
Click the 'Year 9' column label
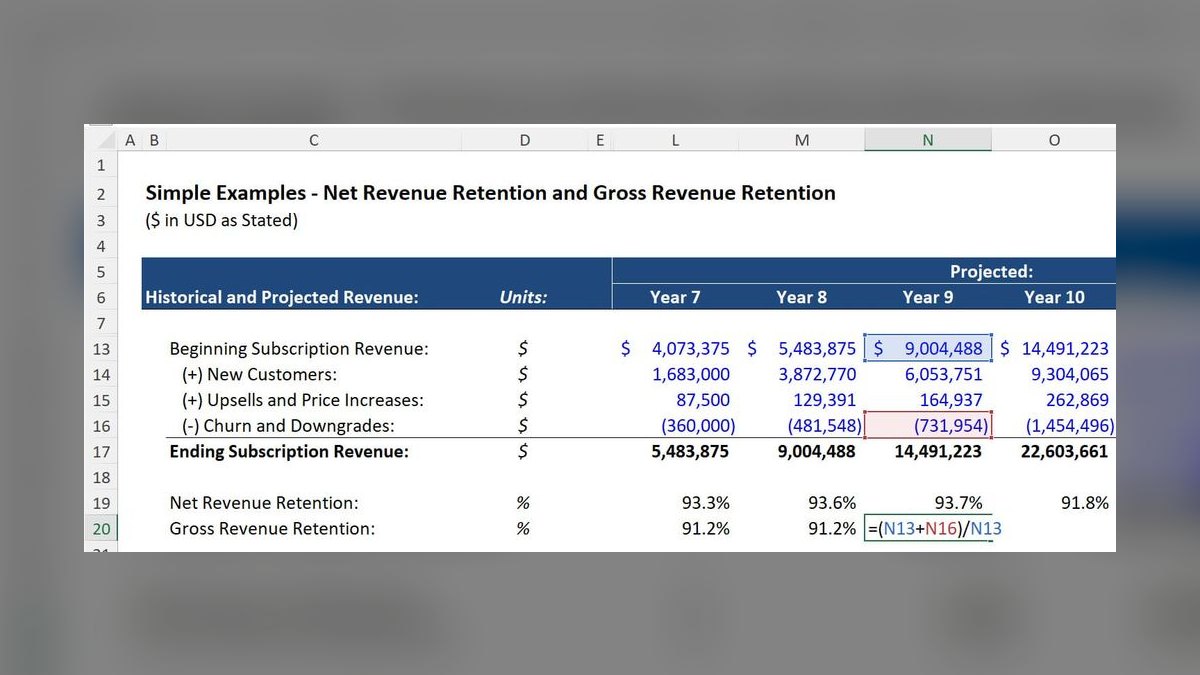point(928,297)
